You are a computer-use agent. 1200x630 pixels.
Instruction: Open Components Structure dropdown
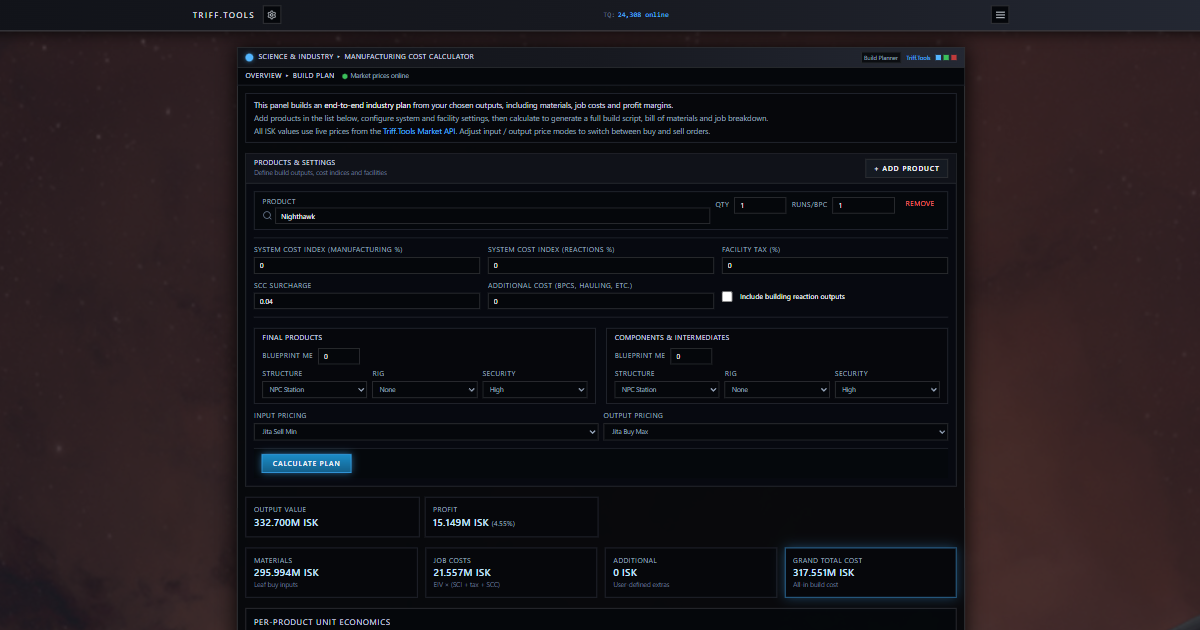[x=667, y=389]
